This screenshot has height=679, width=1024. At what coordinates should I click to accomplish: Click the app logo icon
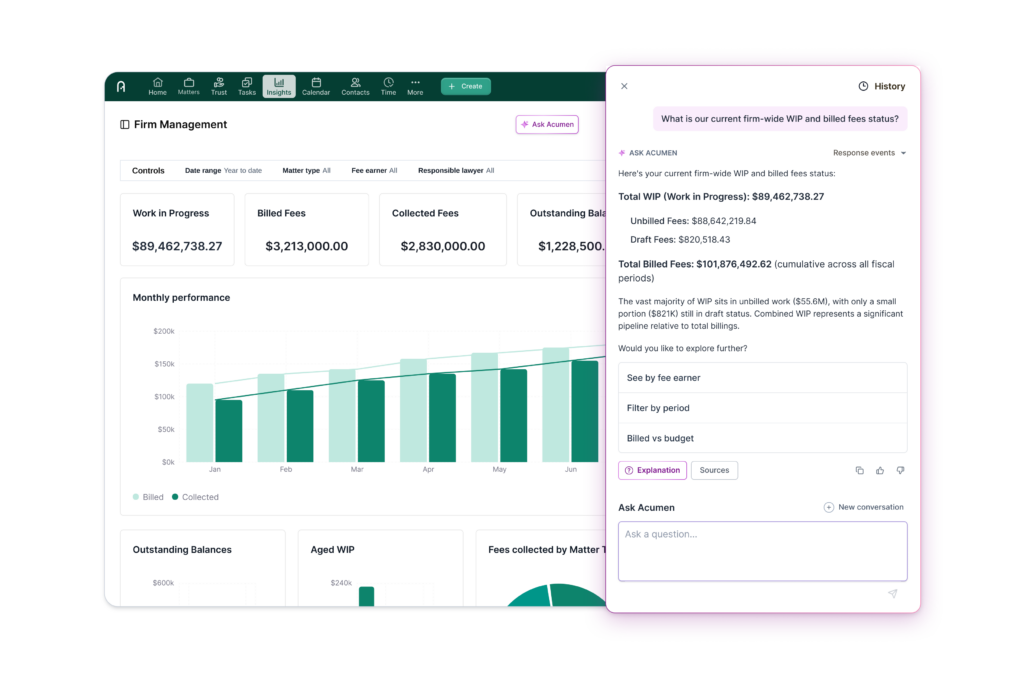point(121,86)
